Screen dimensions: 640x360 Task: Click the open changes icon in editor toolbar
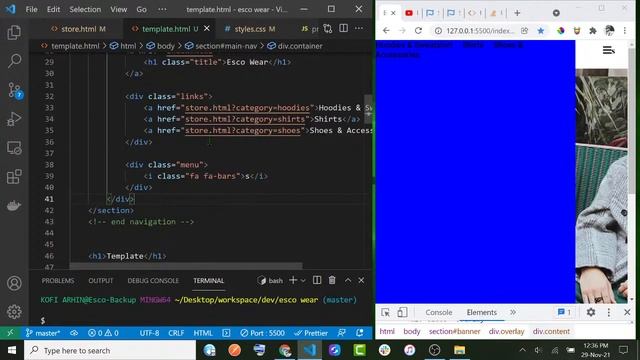327,29
